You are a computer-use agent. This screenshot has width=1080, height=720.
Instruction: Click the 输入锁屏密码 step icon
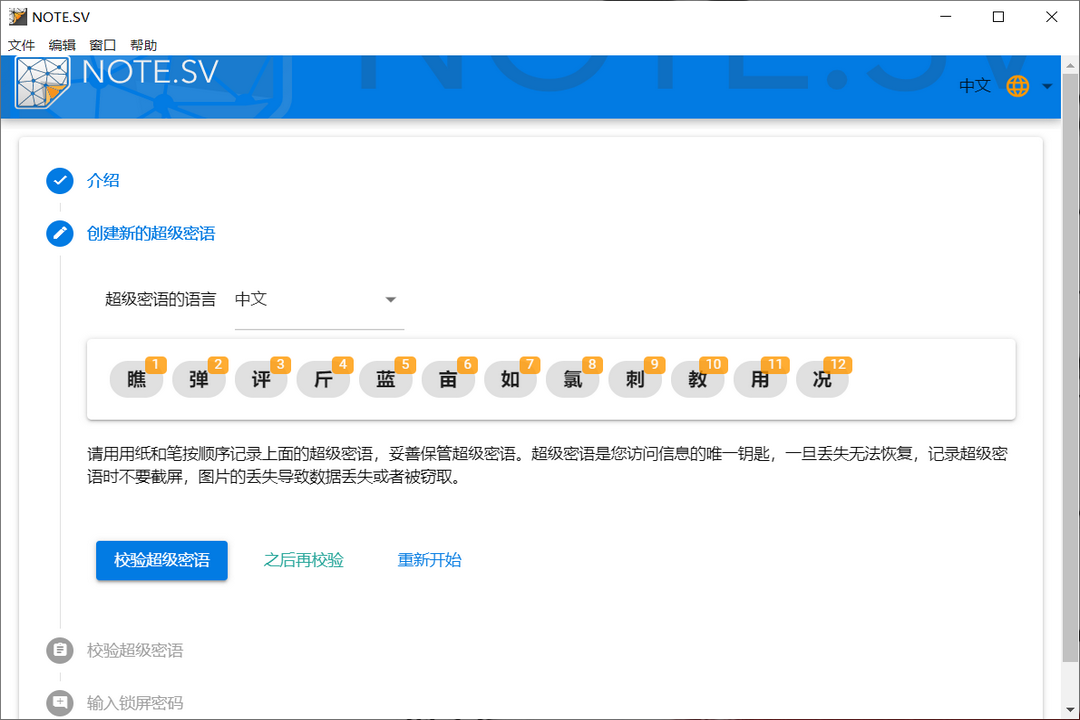point(60,702)
